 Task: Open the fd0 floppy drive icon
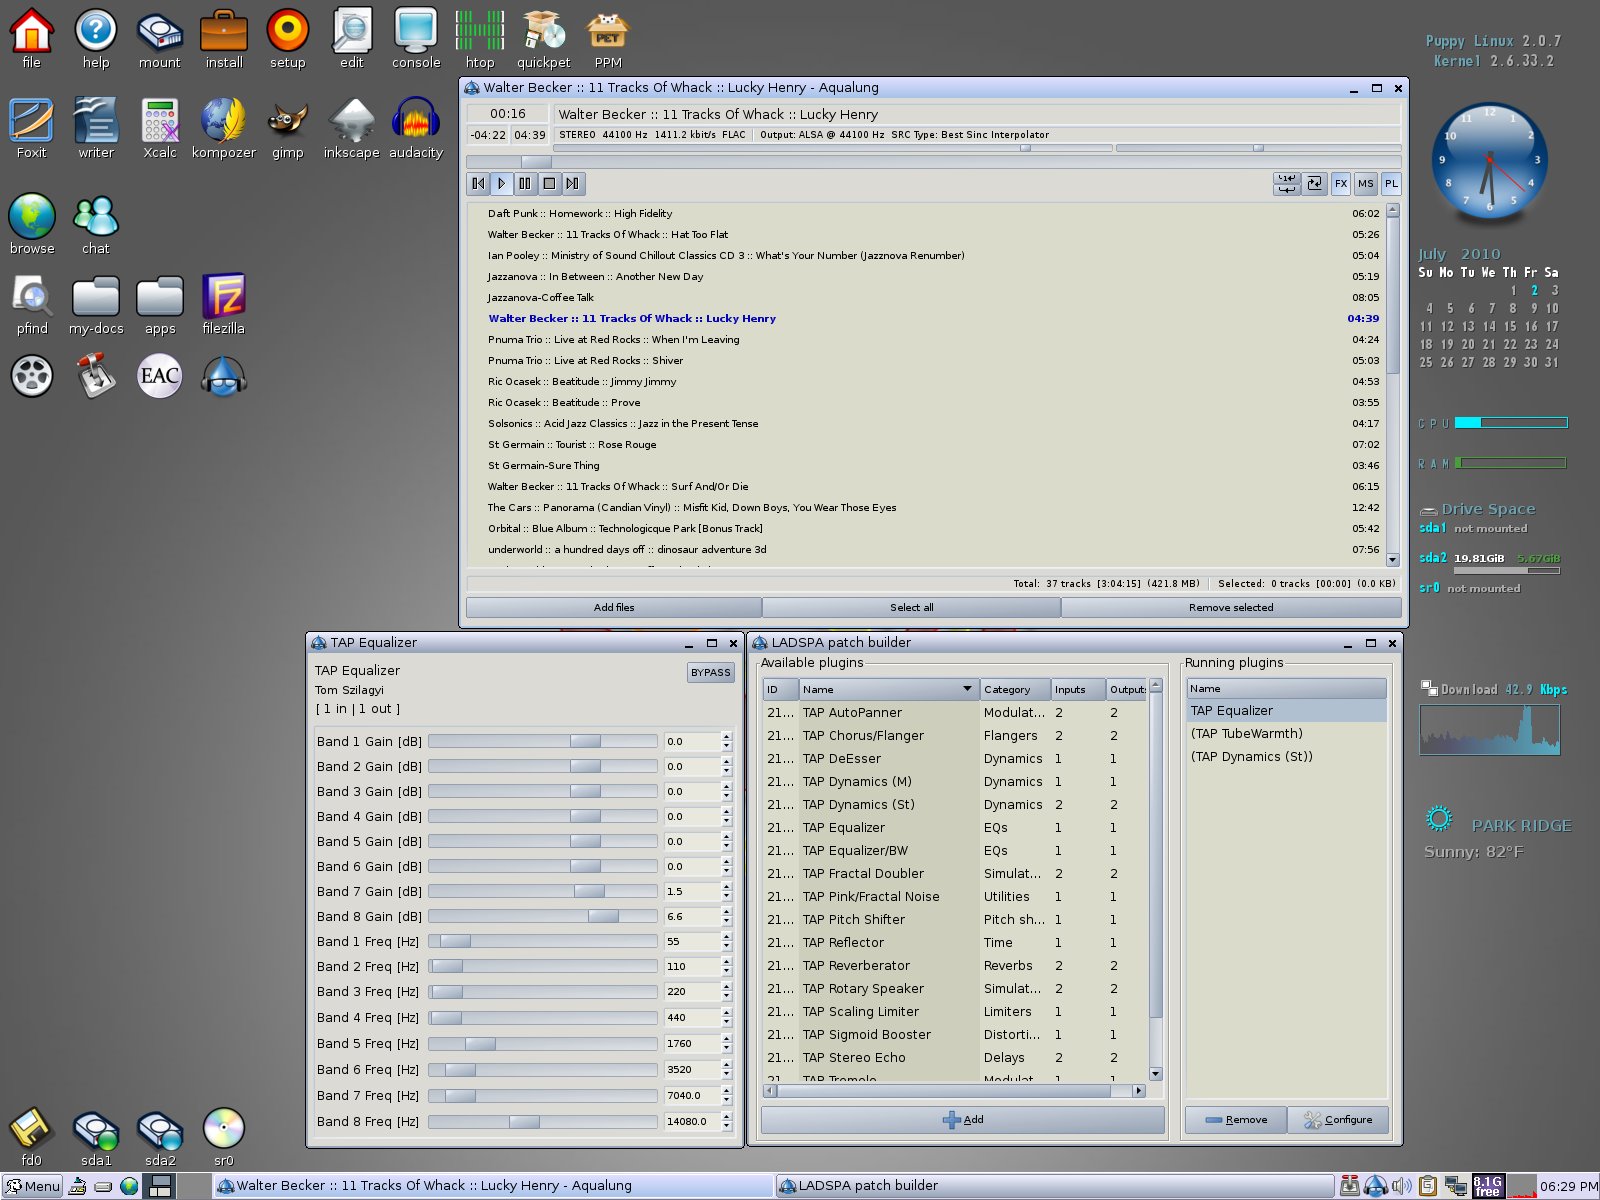pos(32,1137)
